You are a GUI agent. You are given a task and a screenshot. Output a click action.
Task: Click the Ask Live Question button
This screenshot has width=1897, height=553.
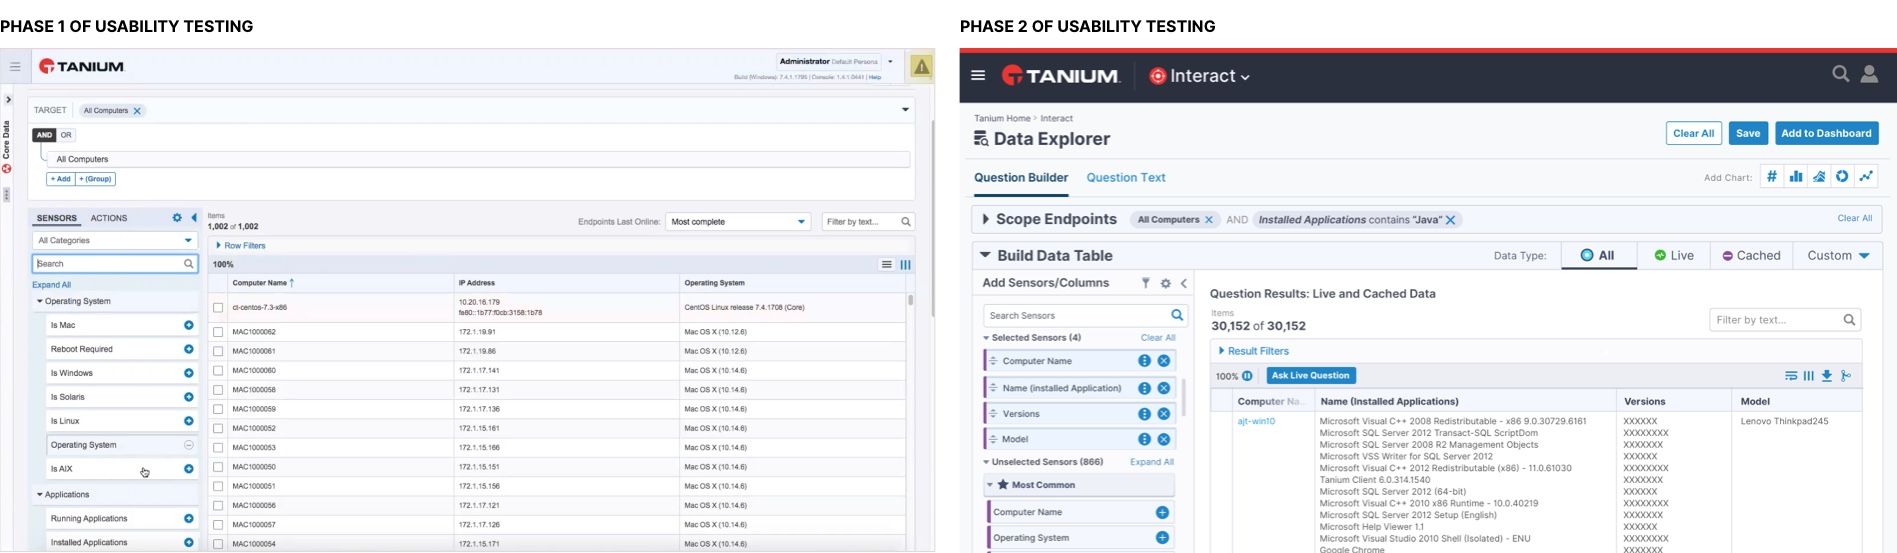1310,375
